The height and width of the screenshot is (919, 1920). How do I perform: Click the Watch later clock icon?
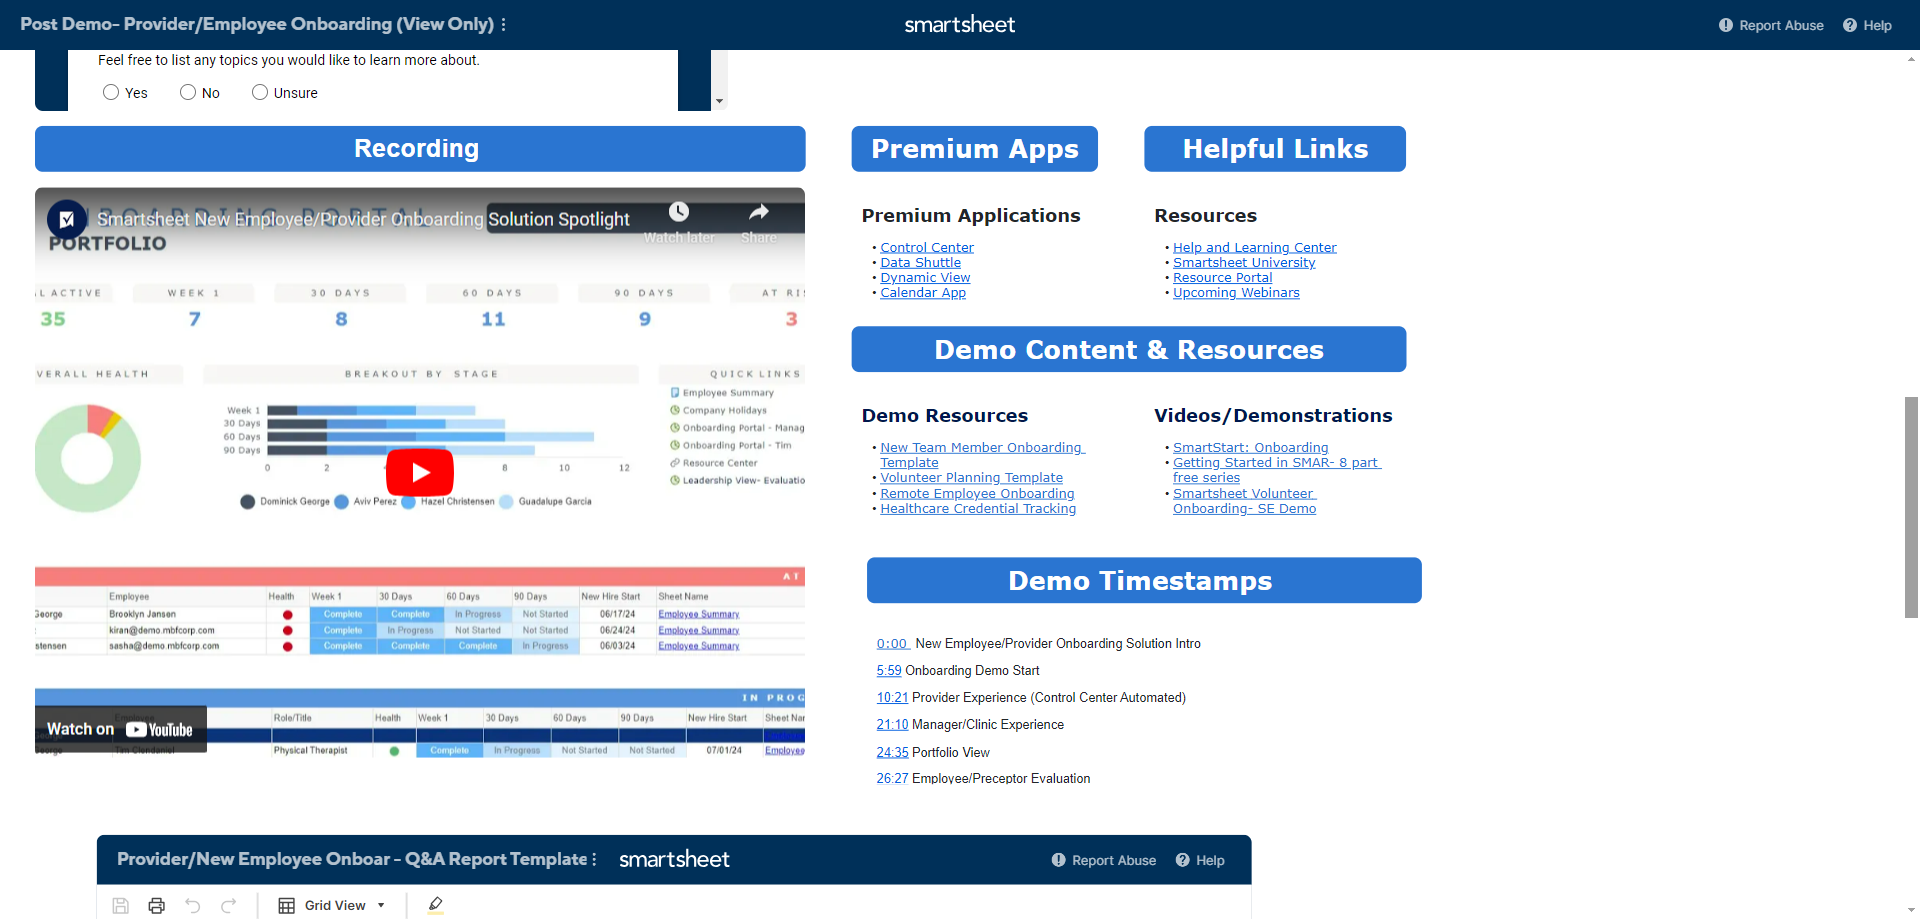pos(679,212)
